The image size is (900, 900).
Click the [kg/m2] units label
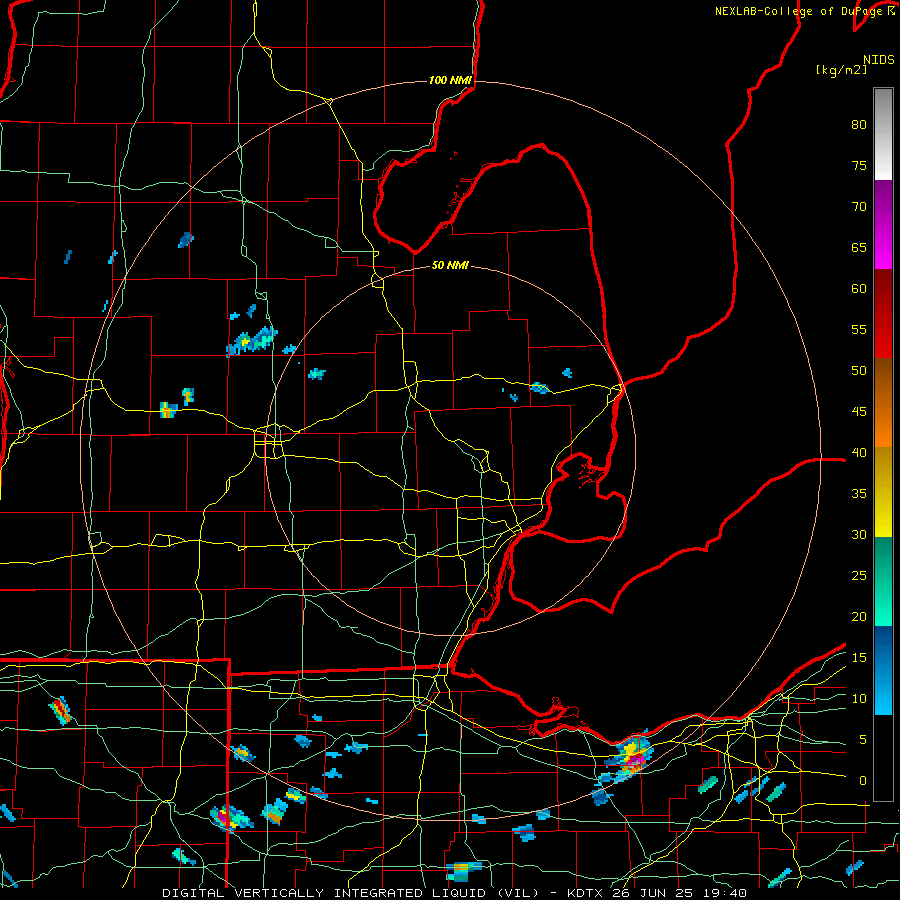click(841, 69)
